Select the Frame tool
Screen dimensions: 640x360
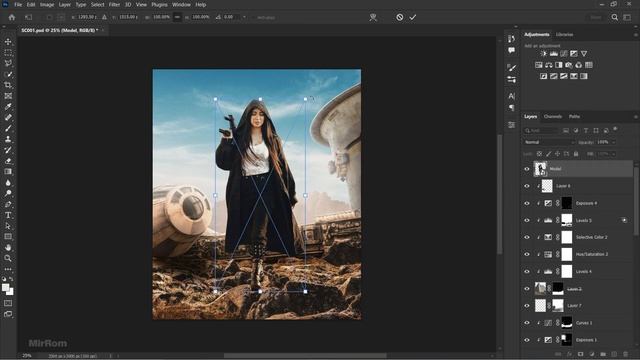click(8, 96)
